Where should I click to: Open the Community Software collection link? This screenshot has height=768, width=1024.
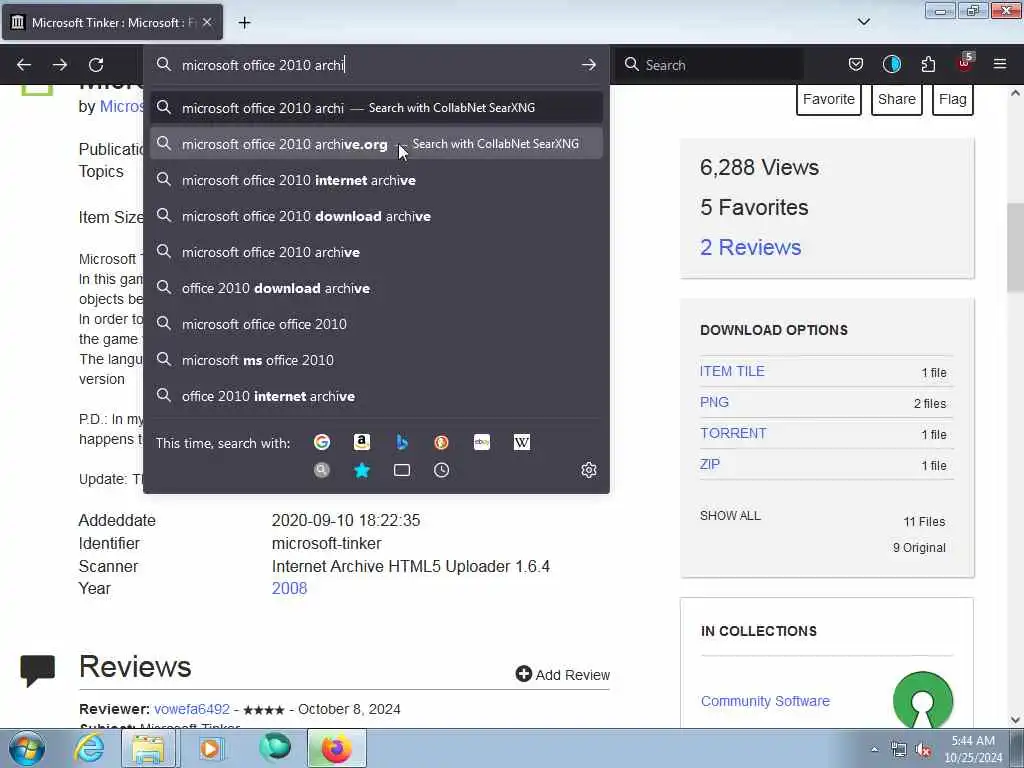coord(765,701)
